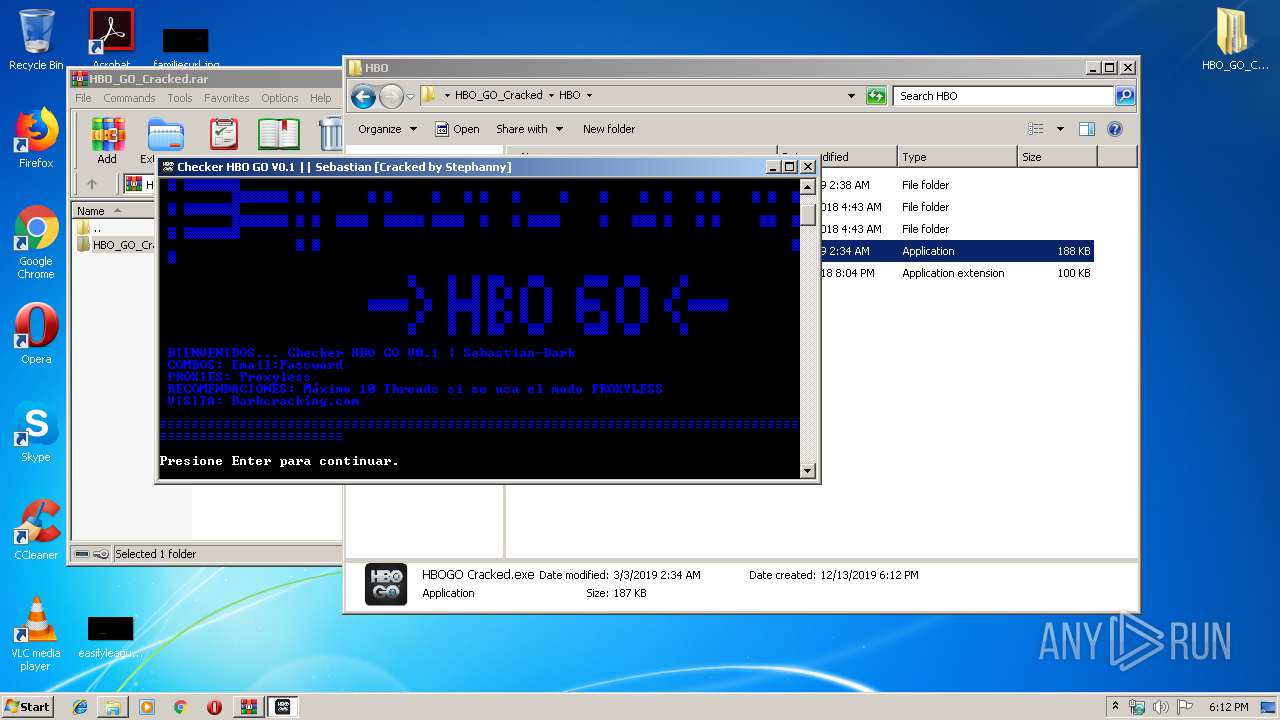
Task: Toggle the Explorer preview pane button
Action: coord(1087,129)
